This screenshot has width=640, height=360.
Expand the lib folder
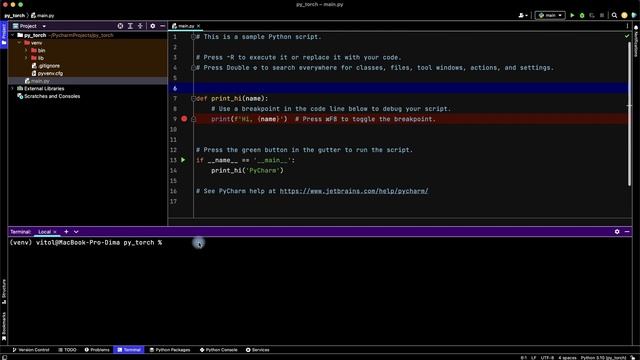pos(27,58)
